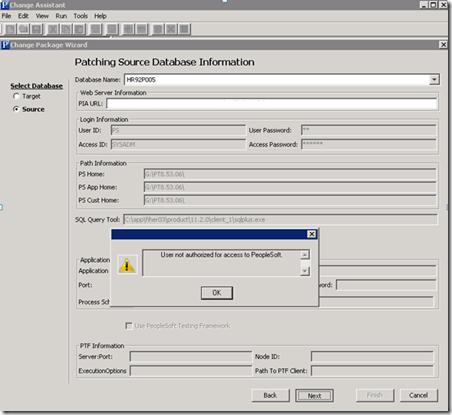Viewport: 452px width, 415px height.
Task: Click the User ID field
Action: point(178,130)
